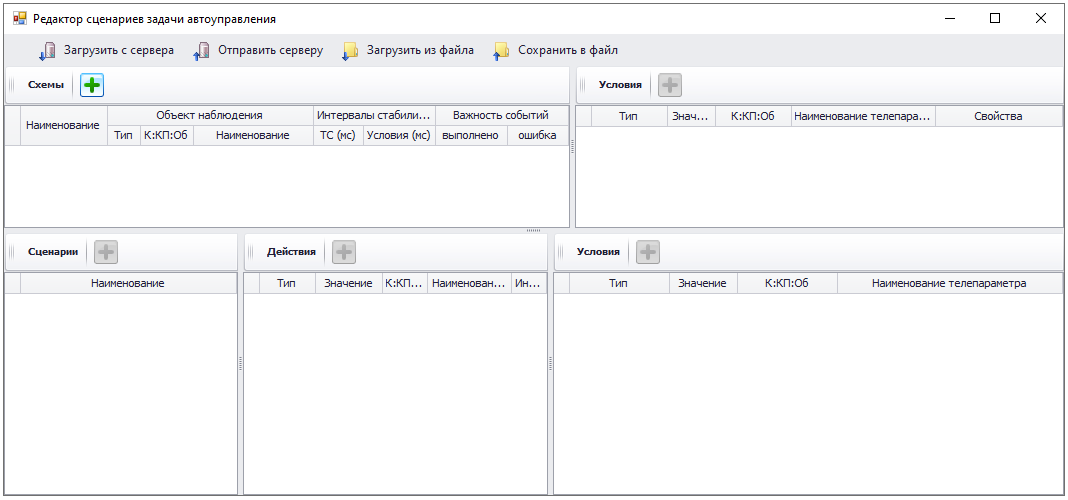Click the plus beside bottom-right Условия
This screenshot has height=500, width=1068.
[648, 252]
